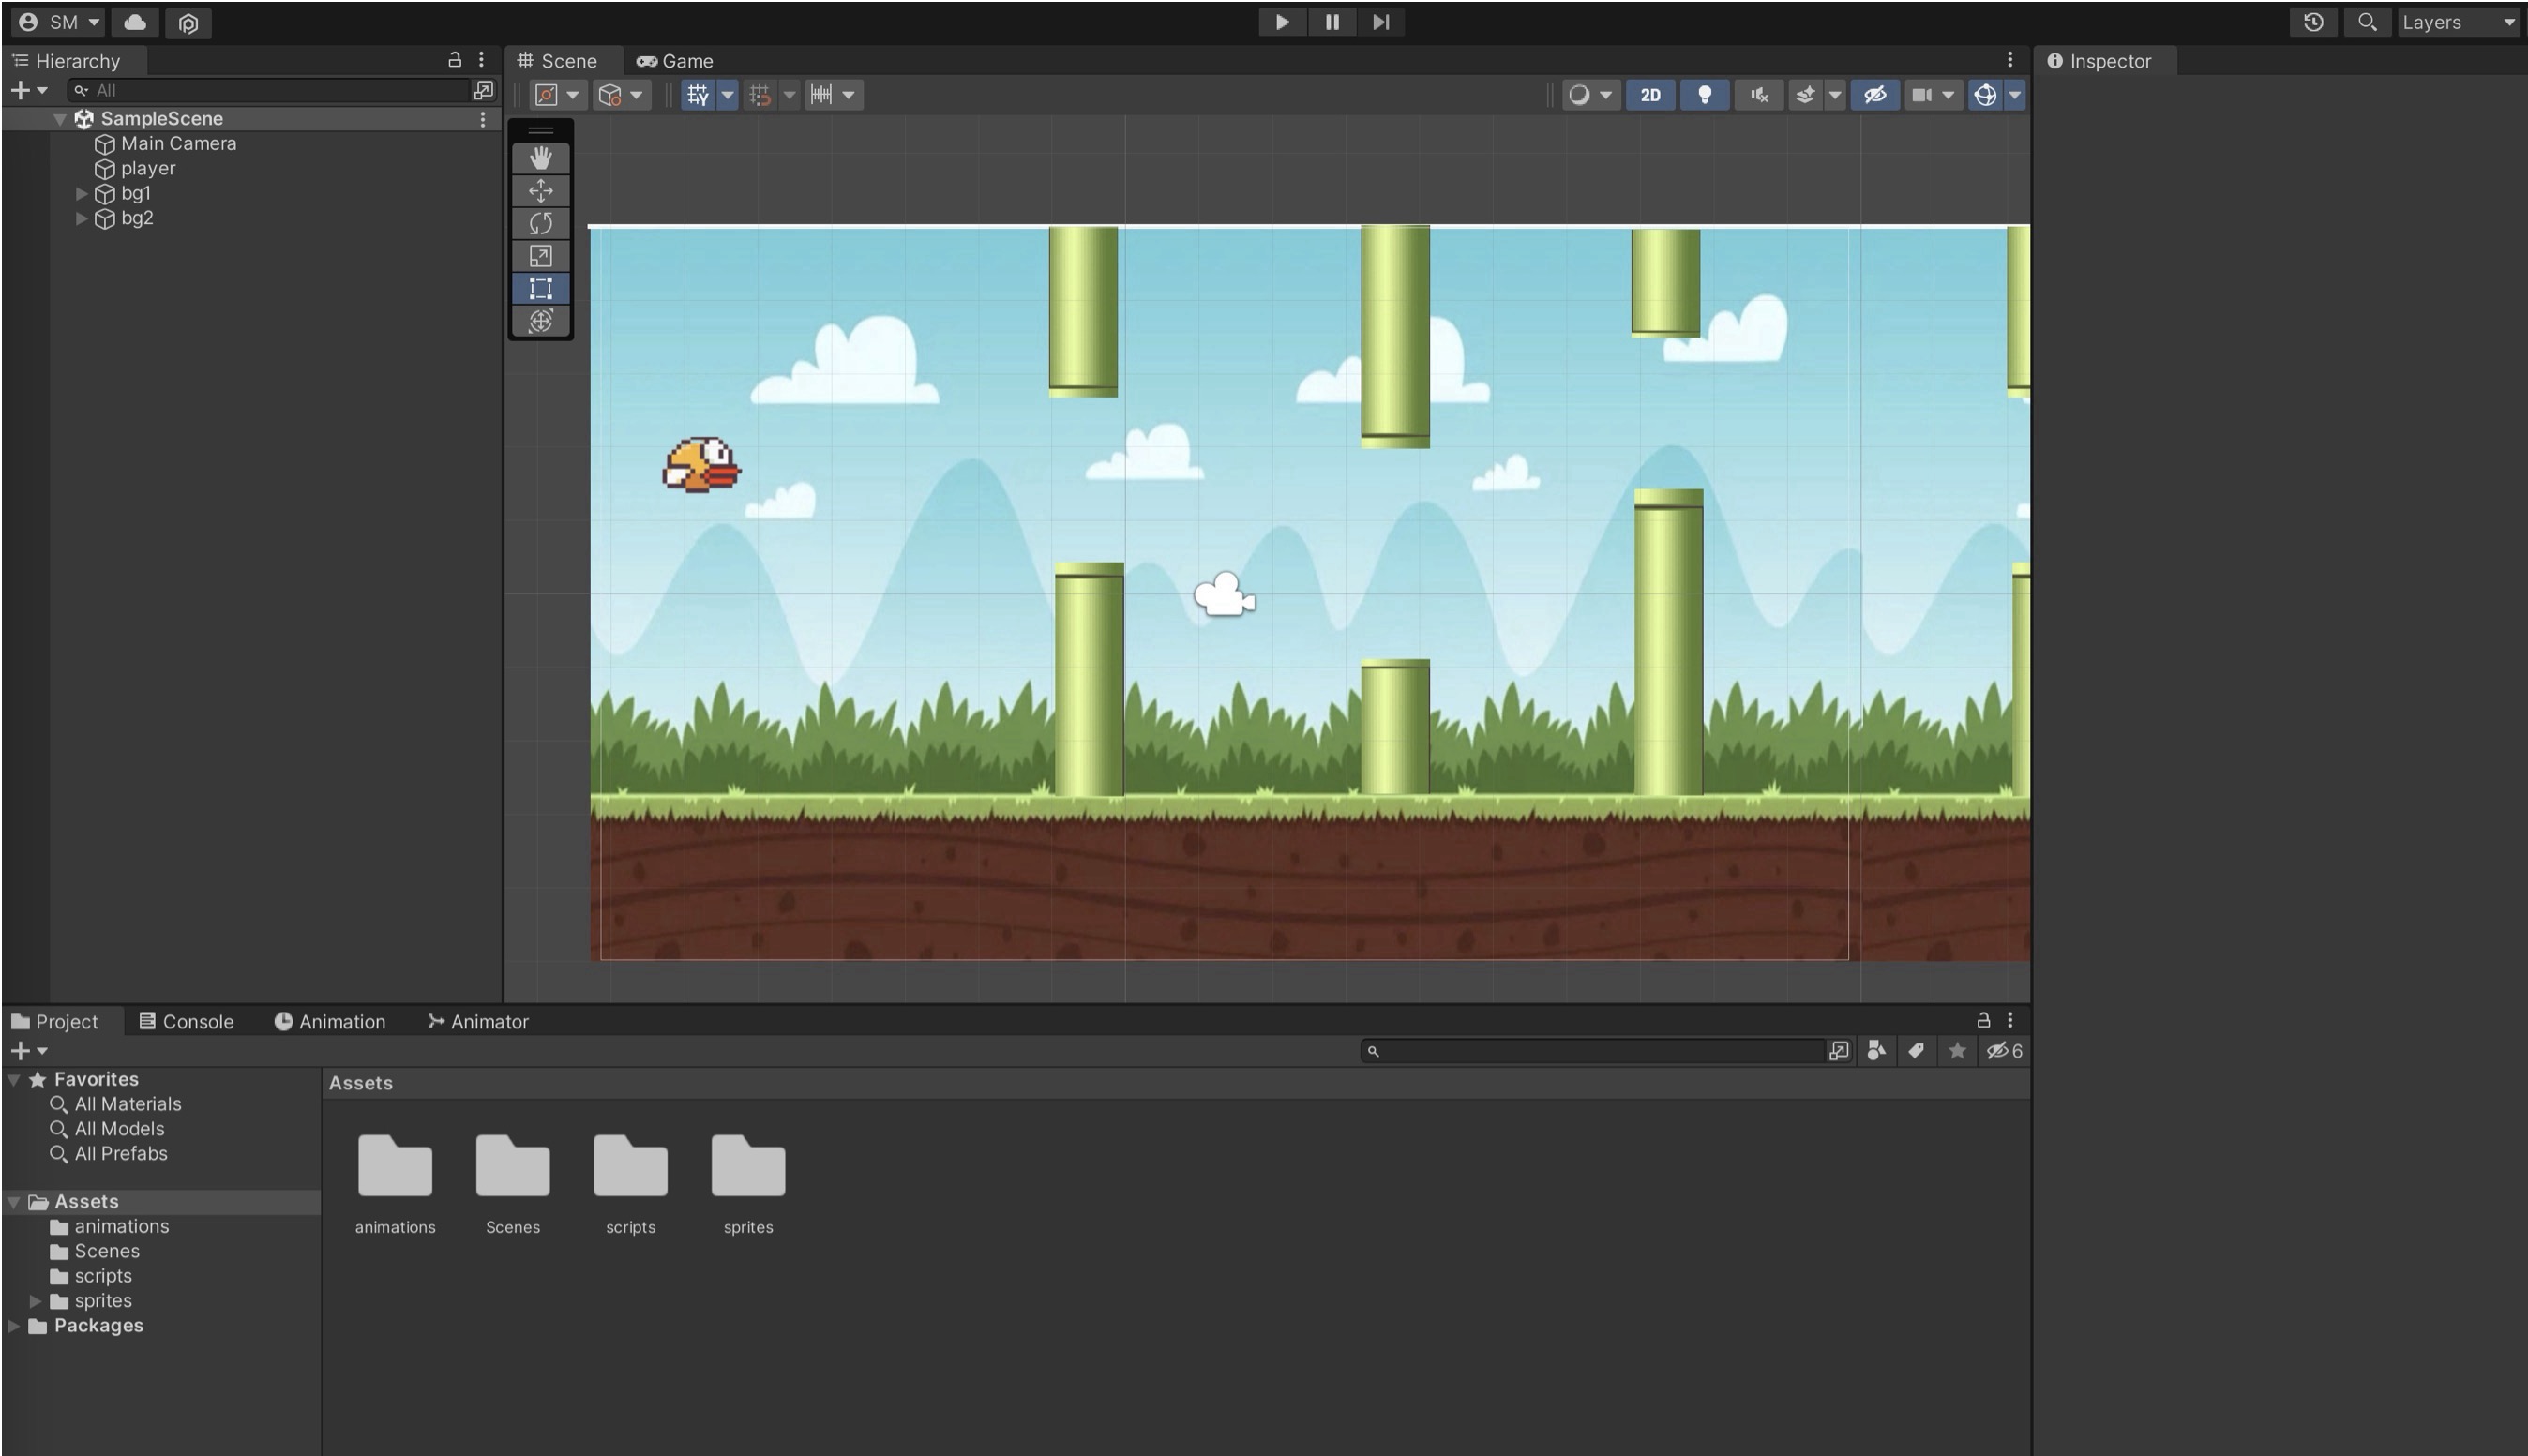The width and height of the screenshot is (2528, 1456).
Task: Lock the Project panel
Action: click(x=1983, y=1020)
